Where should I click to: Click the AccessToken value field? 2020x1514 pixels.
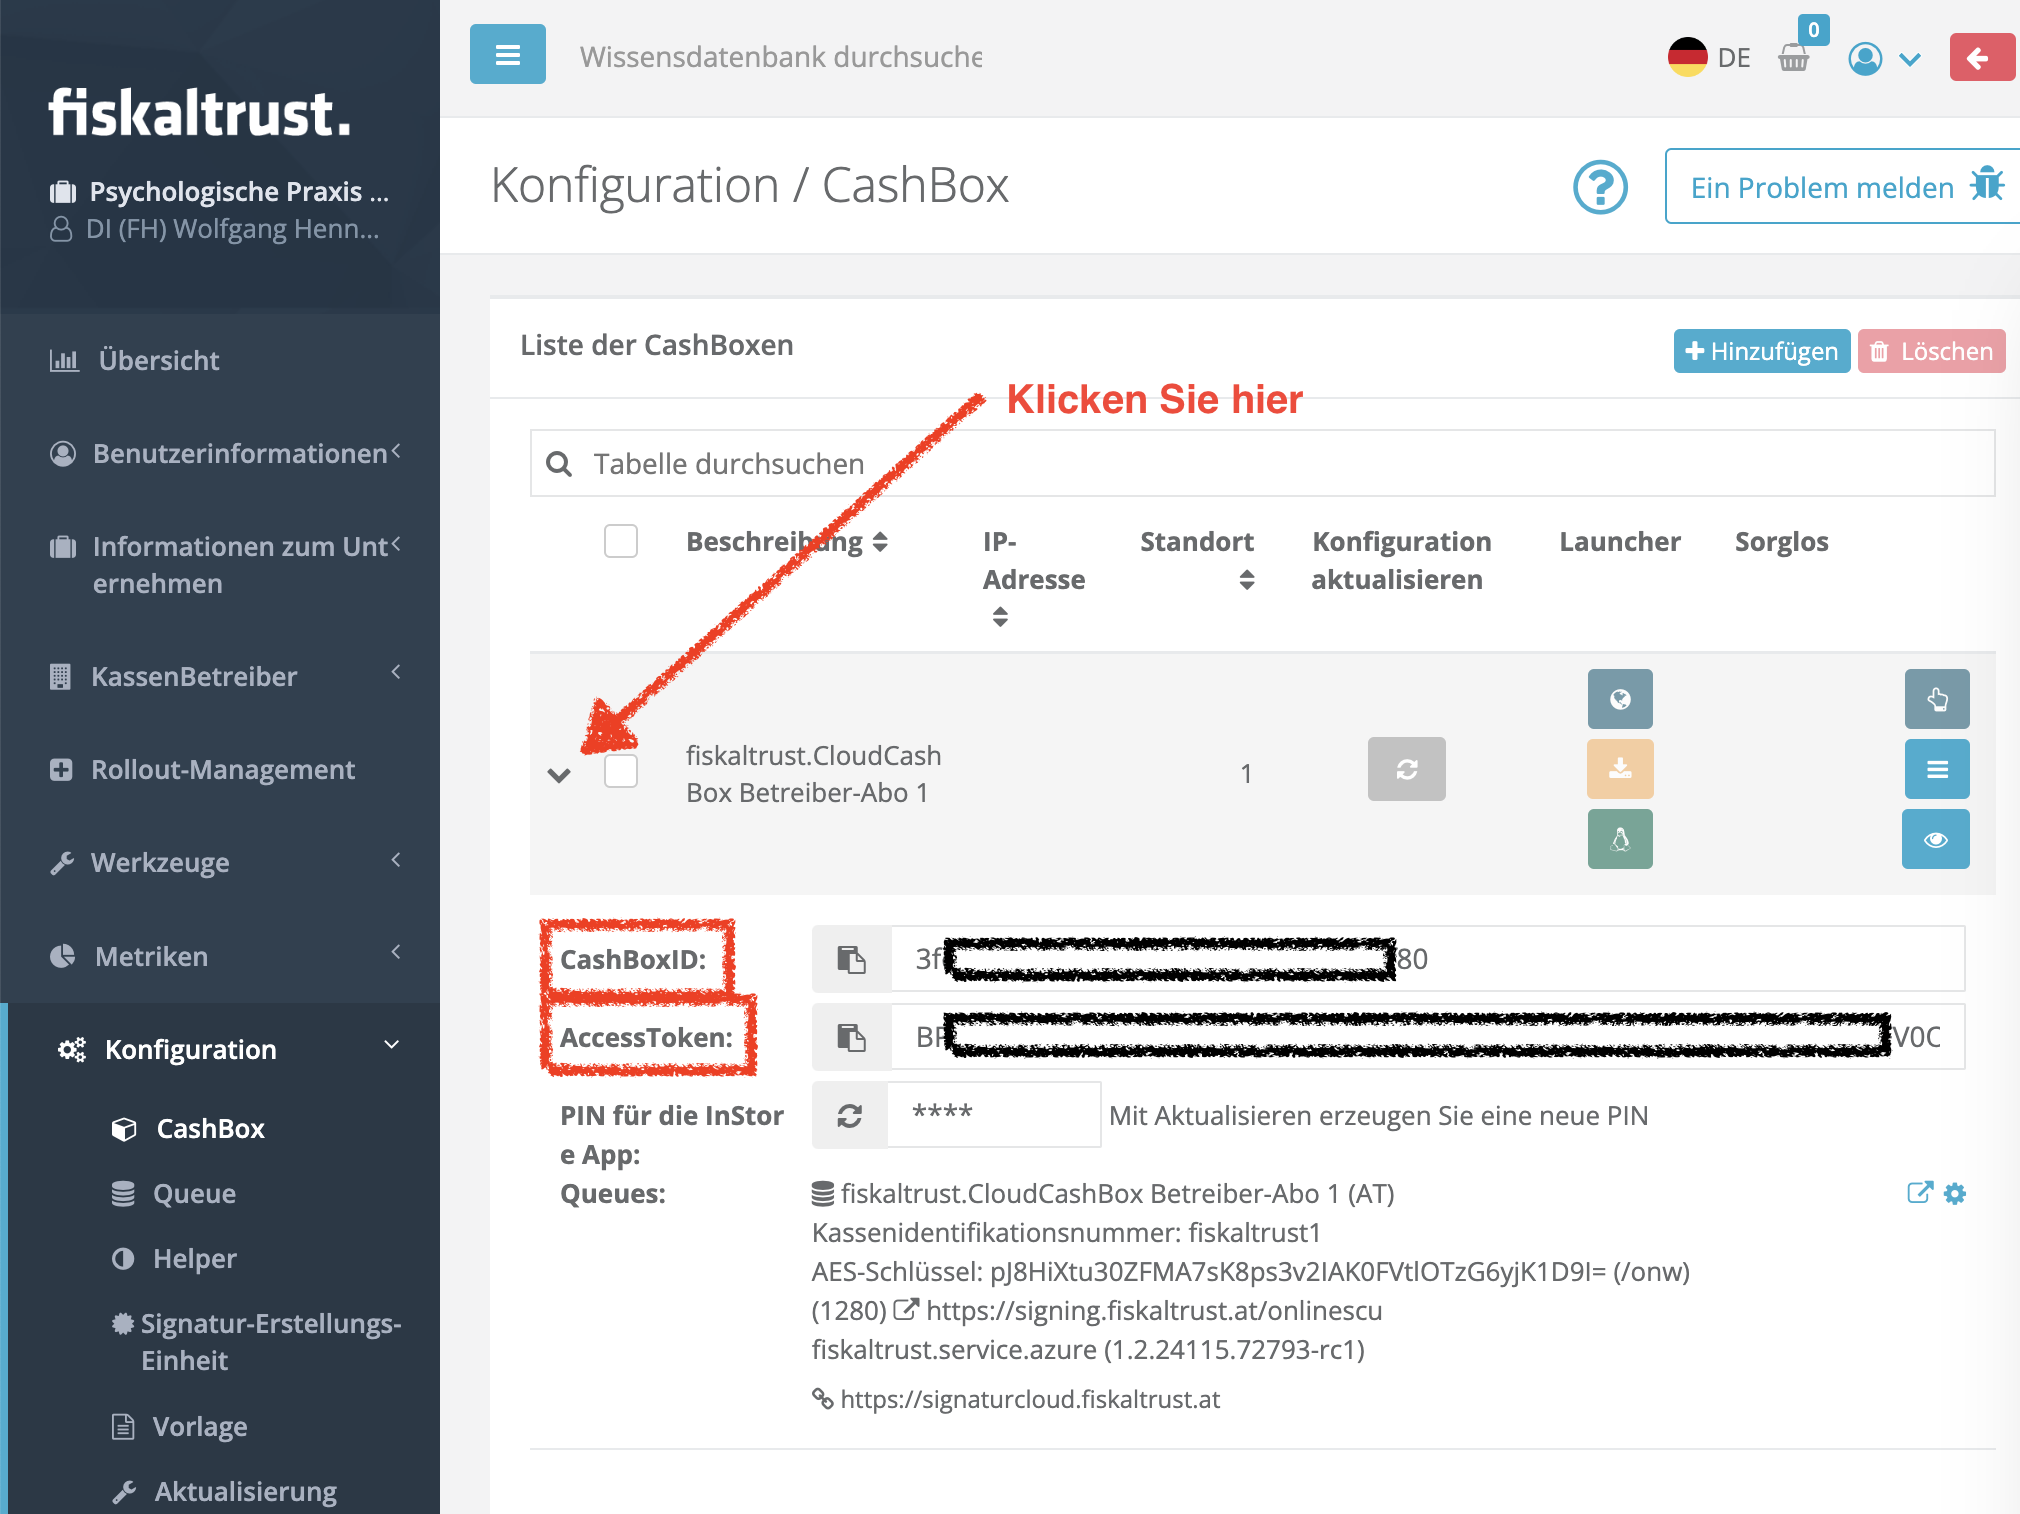[1427, 1037]
